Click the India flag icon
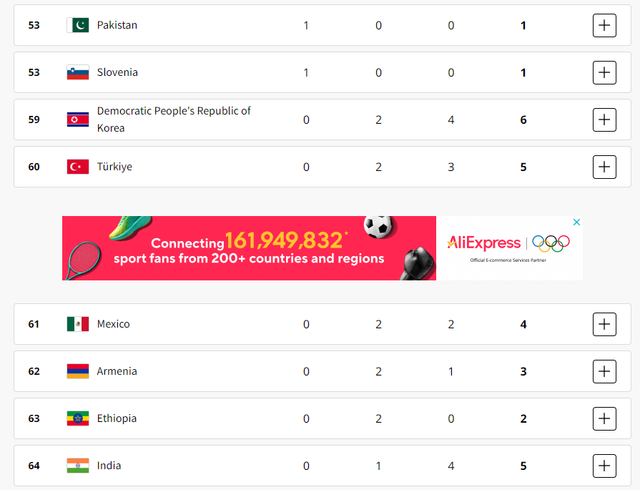640x490 pixels. click(78, 465)
